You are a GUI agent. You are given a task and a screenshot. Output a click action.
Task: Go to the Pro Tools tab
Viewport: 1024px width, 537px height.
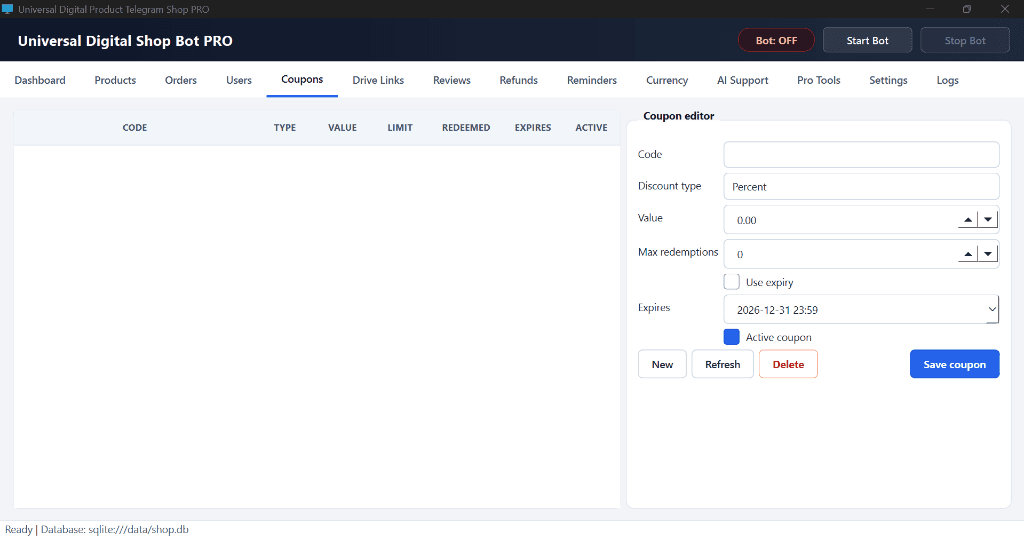818,80
